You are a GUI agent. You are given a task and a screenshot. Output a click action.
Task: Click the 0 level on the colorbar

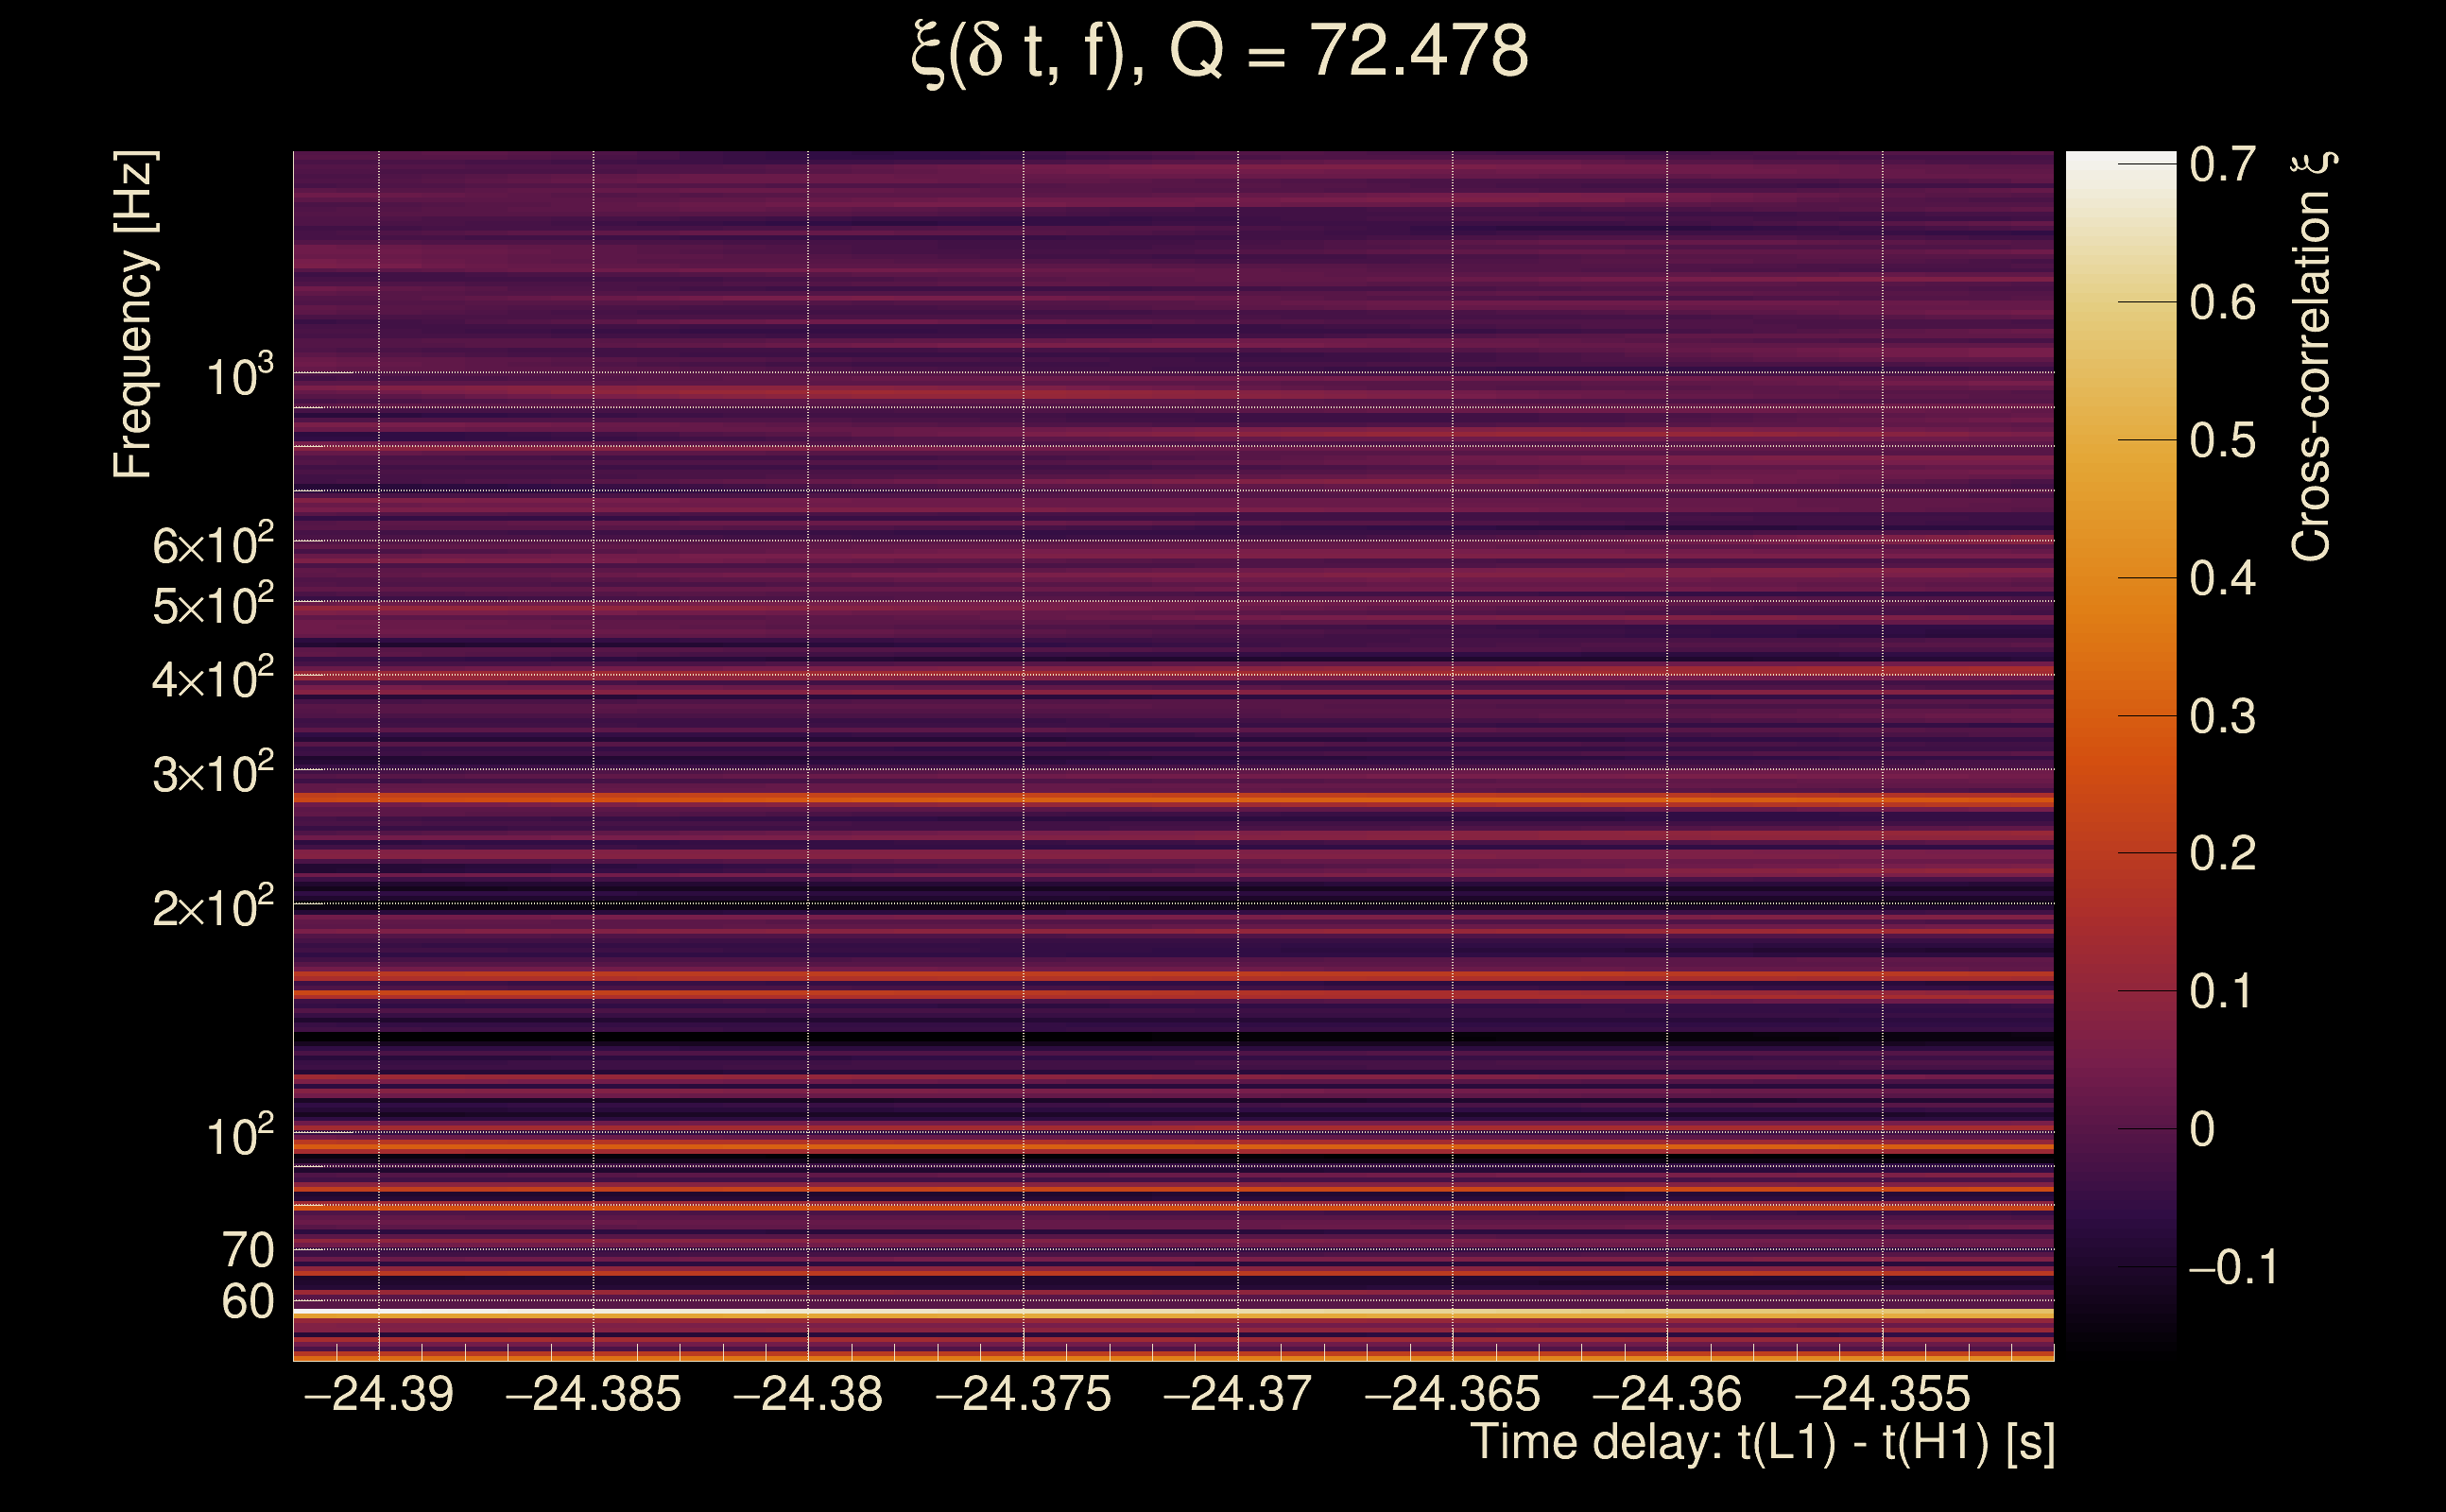point(2120,1129)
